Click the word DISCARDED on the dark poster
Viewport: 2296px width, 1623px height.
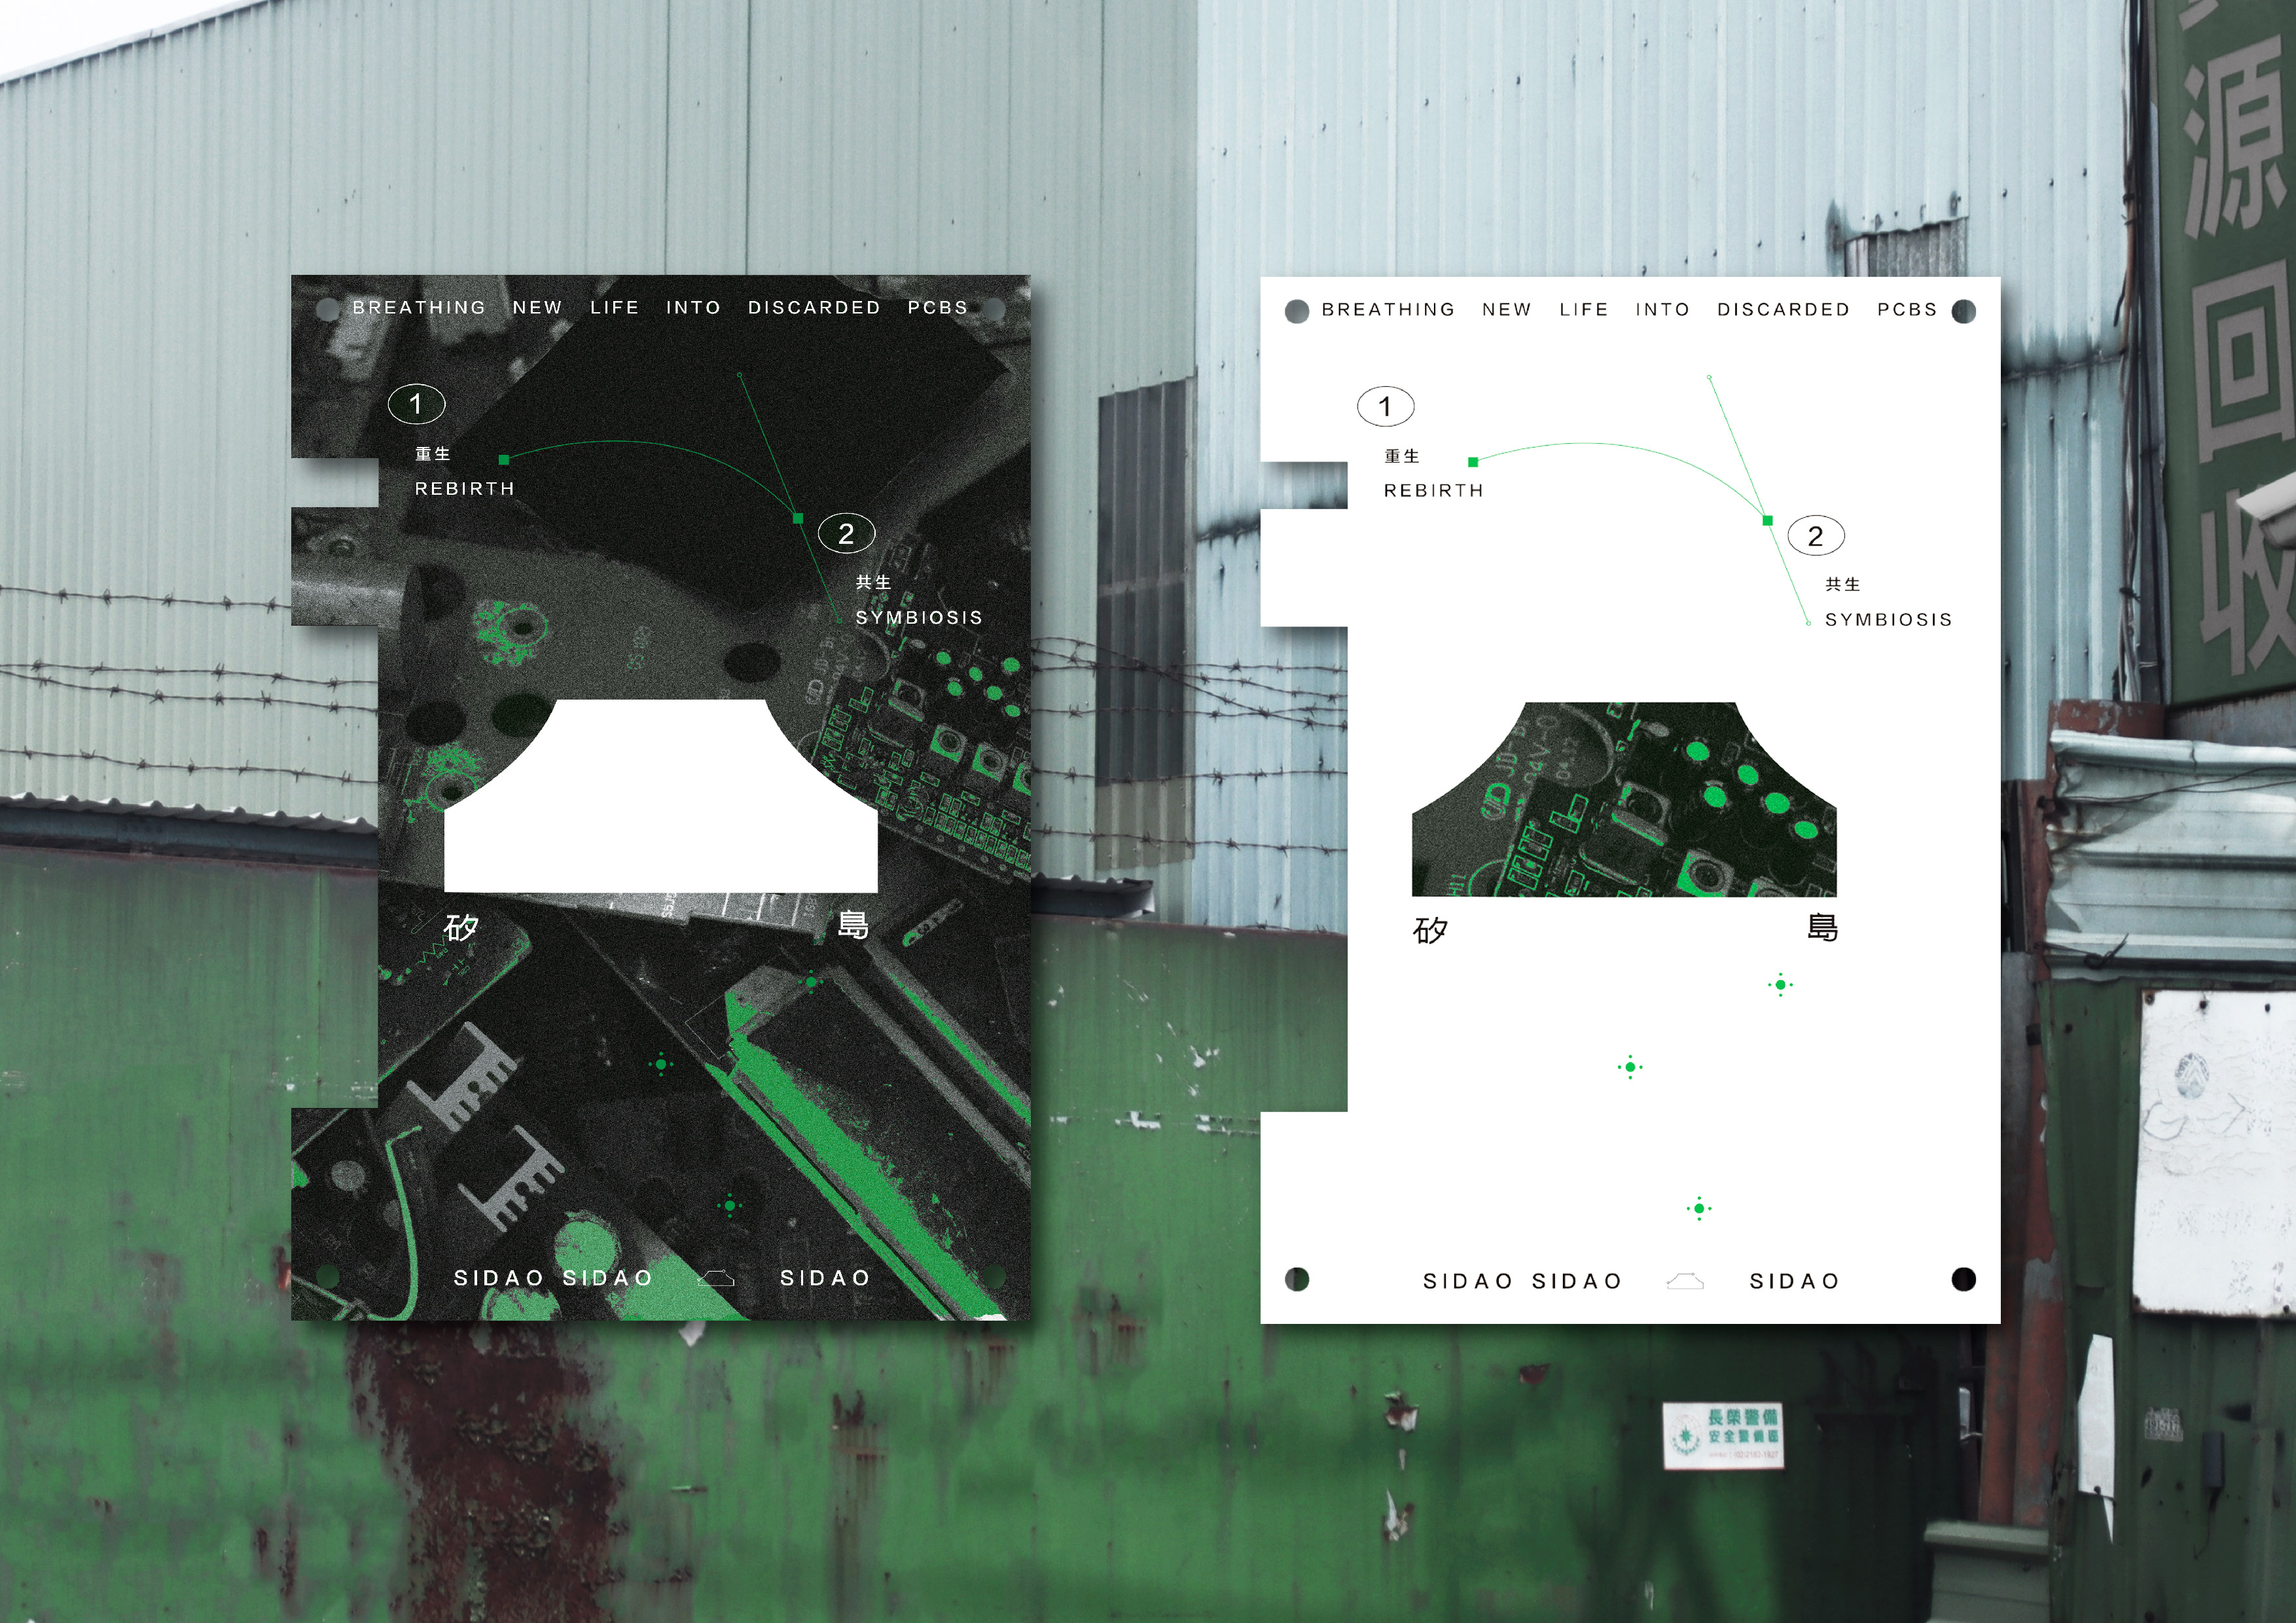click(814, 308)
